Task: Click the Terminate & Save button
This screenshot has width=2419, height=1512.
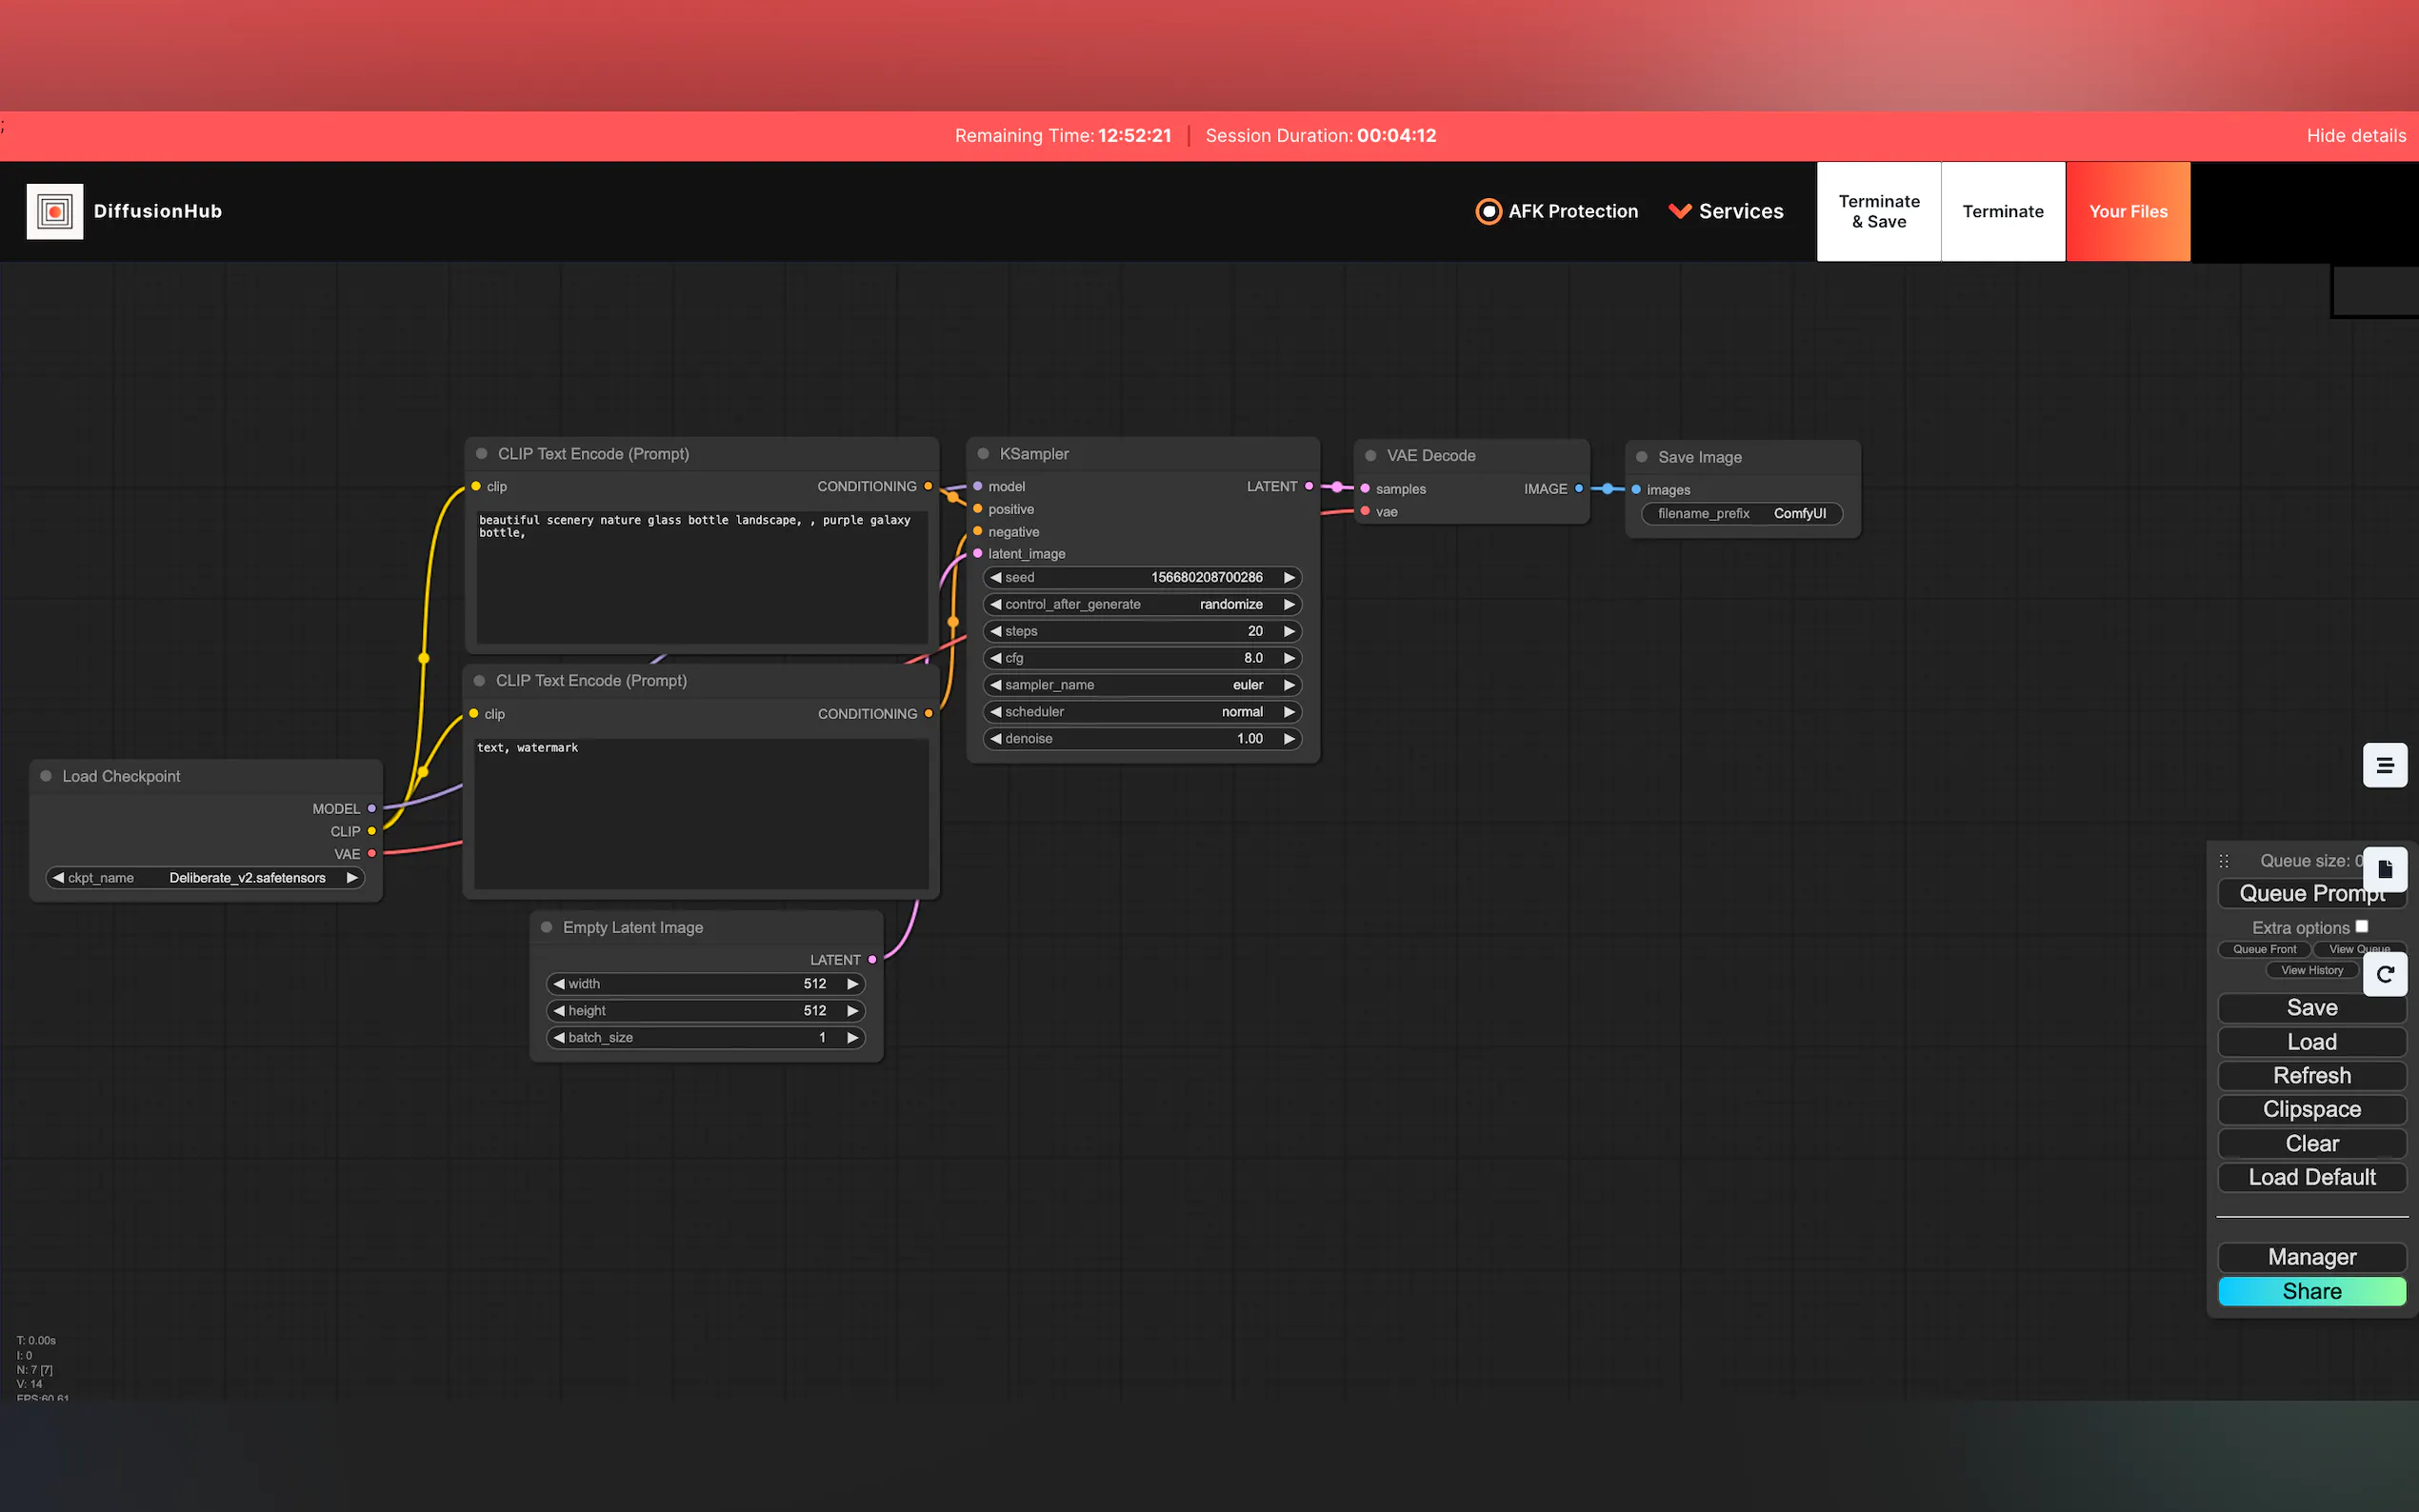Action: [x=1878, y=211]
